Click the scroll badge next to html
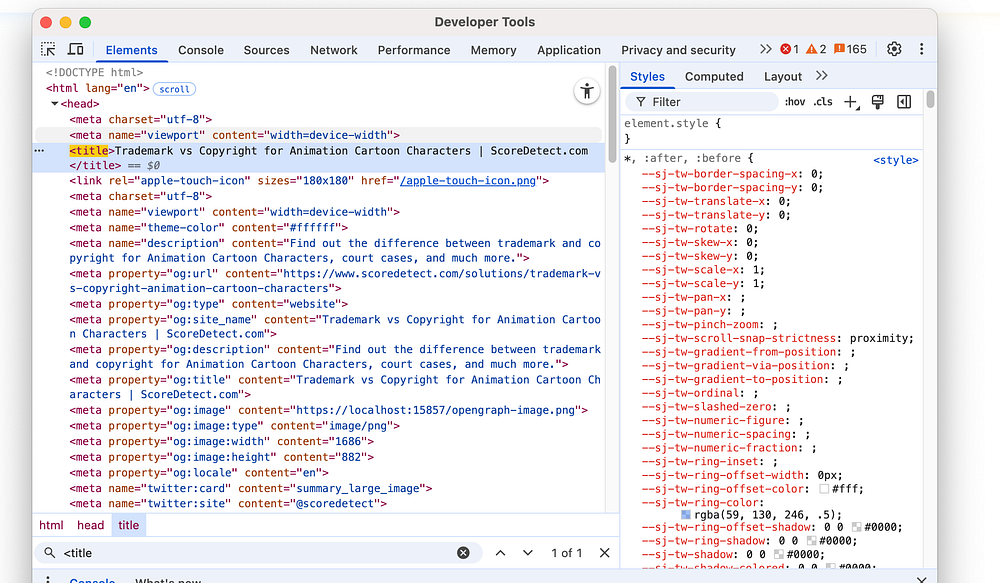Image resolution: width=1000 pixels, height=583 pixels. tap(174, 89)
